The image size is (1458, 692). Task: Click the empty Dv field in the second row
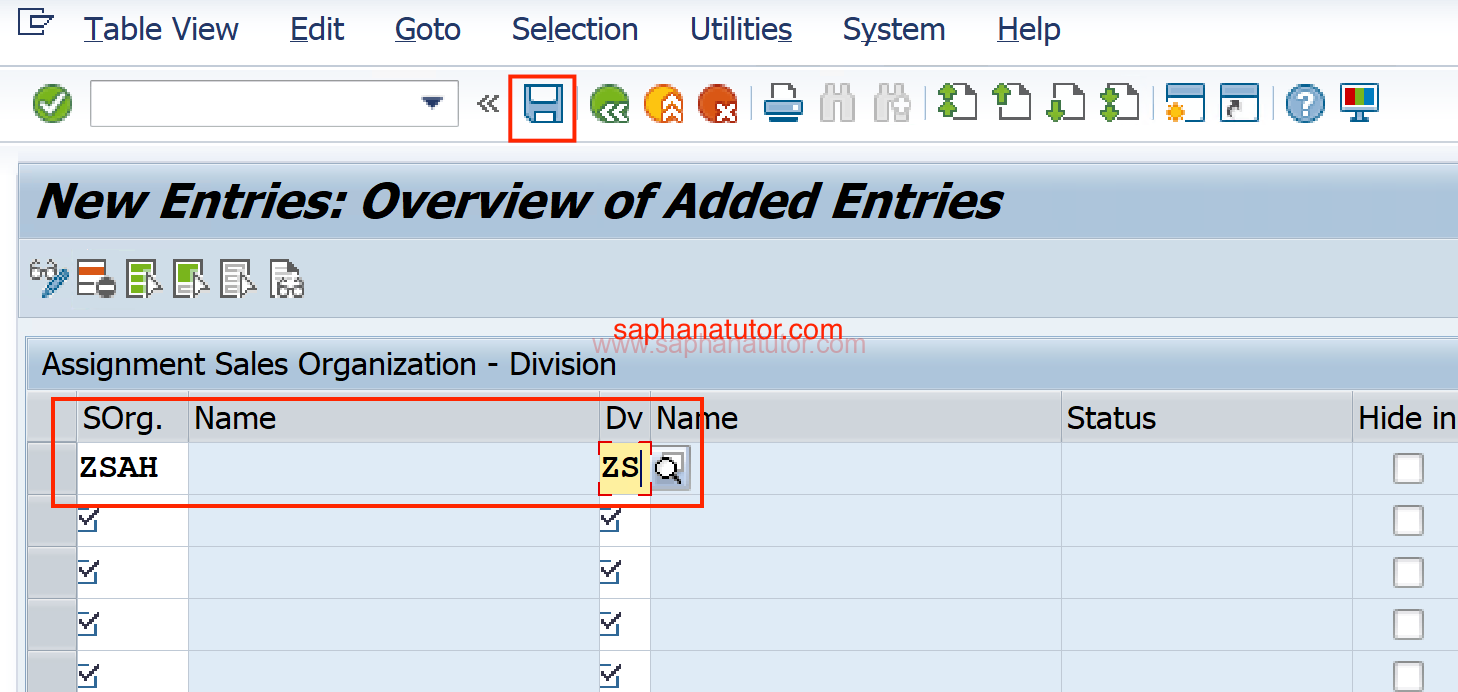[625, 521]
